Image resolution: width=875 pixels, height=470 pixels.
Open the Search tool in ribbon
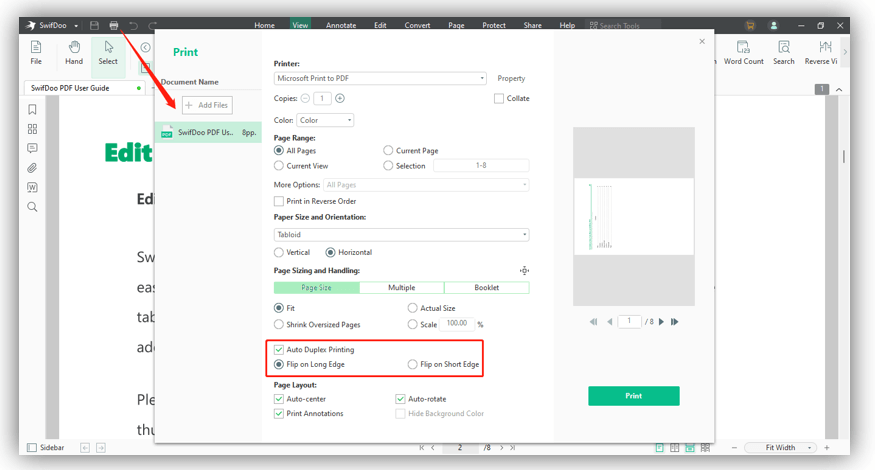(x=783, y=53)
